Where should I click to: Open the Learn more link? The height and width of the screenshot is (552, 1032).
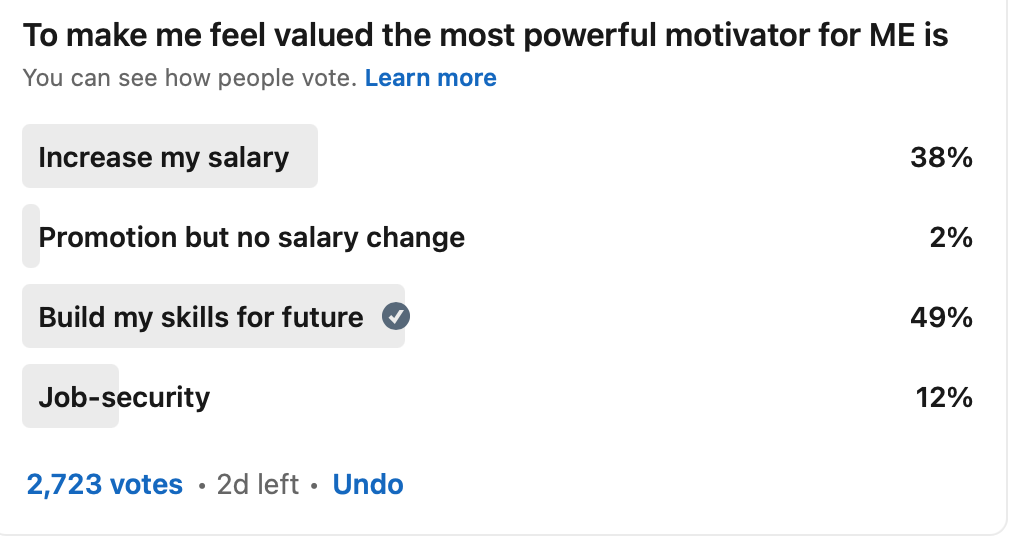[430, 78]
